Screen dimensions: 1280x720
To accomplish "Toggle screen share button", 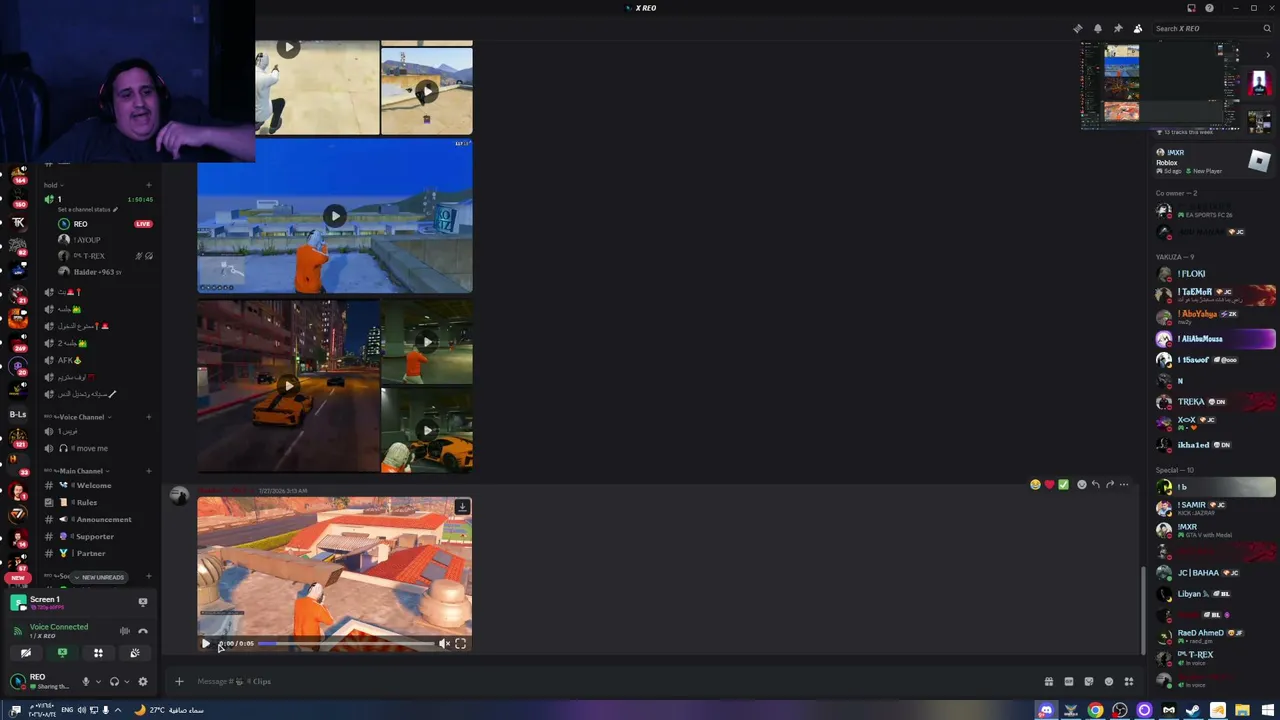I will tap(62, 653).
